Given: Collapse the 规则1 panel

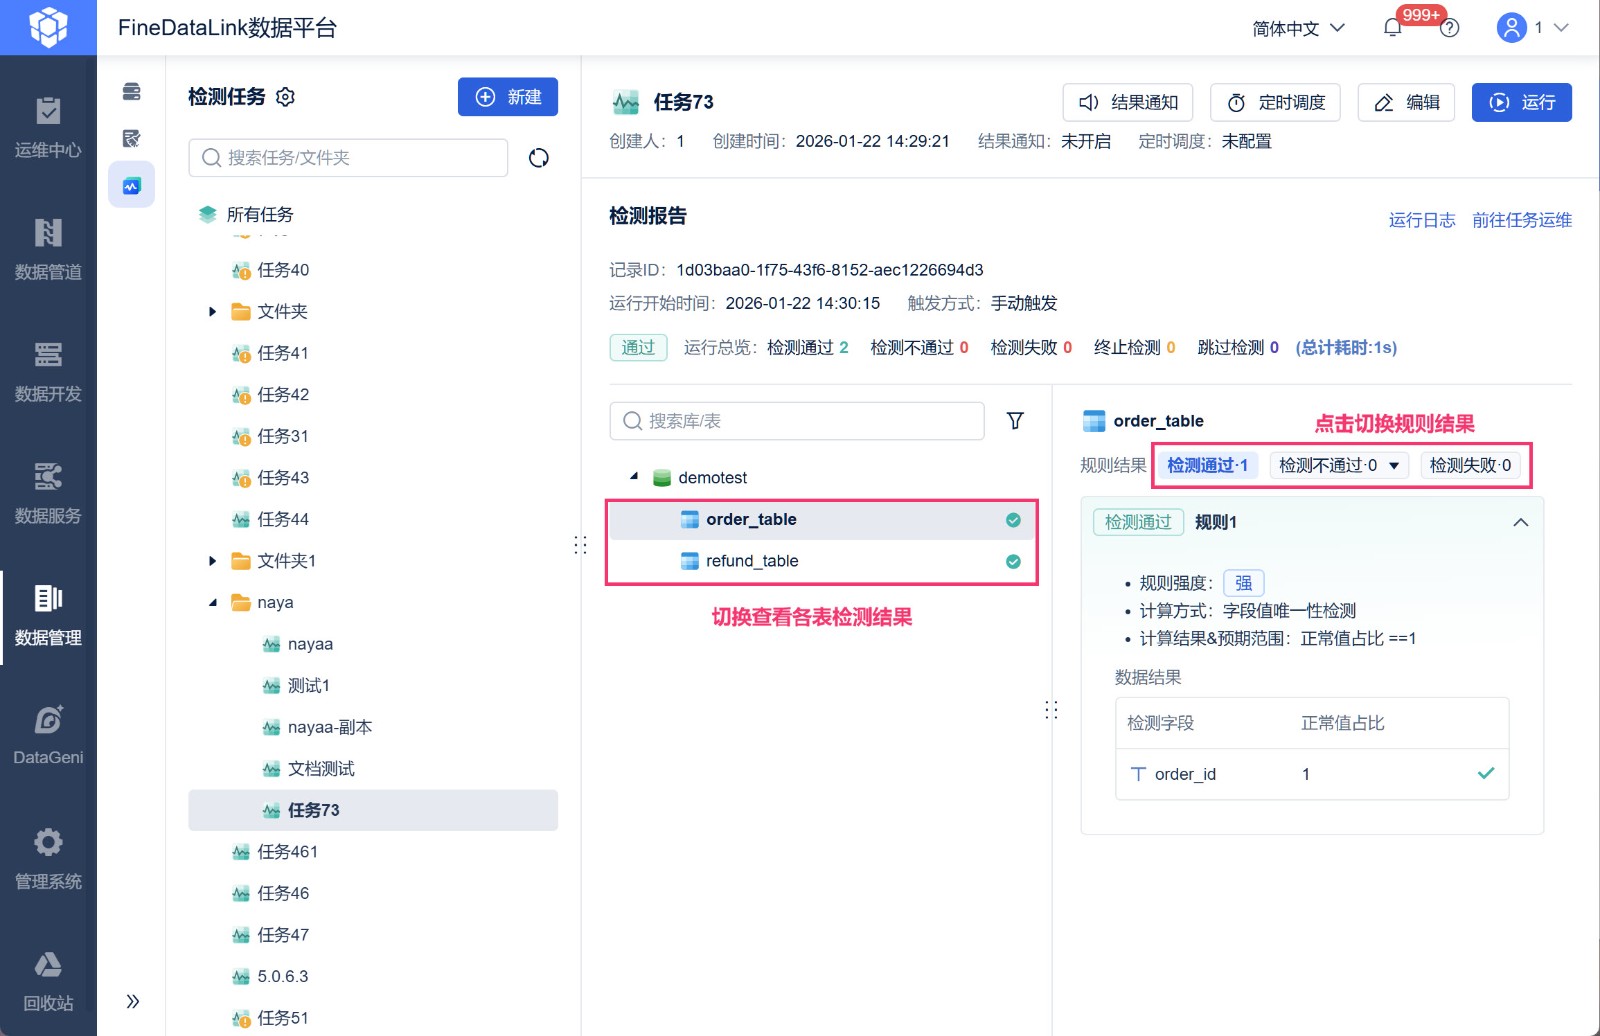Looking at the screenshot, I should point(1520,522).
